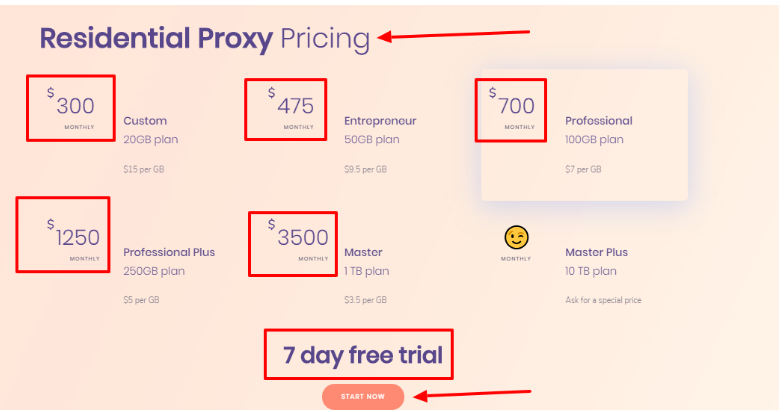Image resolution: width=784 pixels, height=412 pixels.
Task: Click the $300 monthly price
Action: pos(74,106)
